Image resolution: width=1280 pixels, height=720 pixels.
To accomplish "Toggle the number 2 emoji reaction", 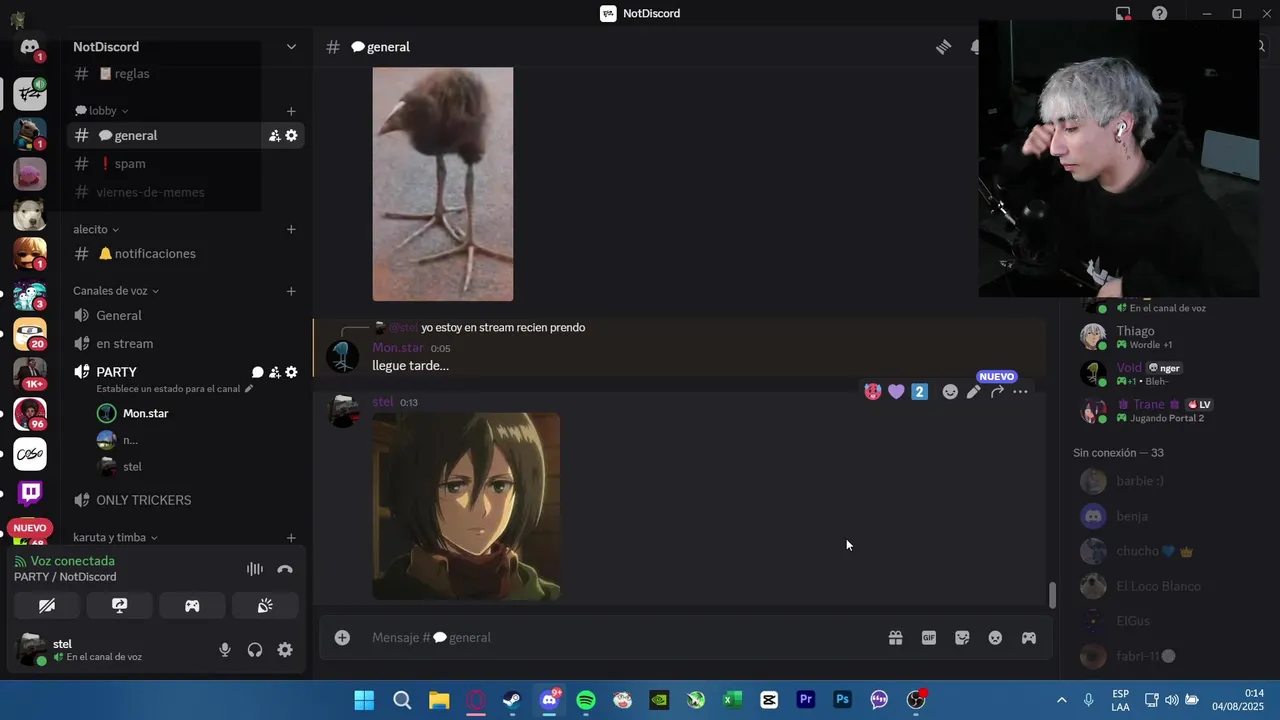I will click(919, 392).
